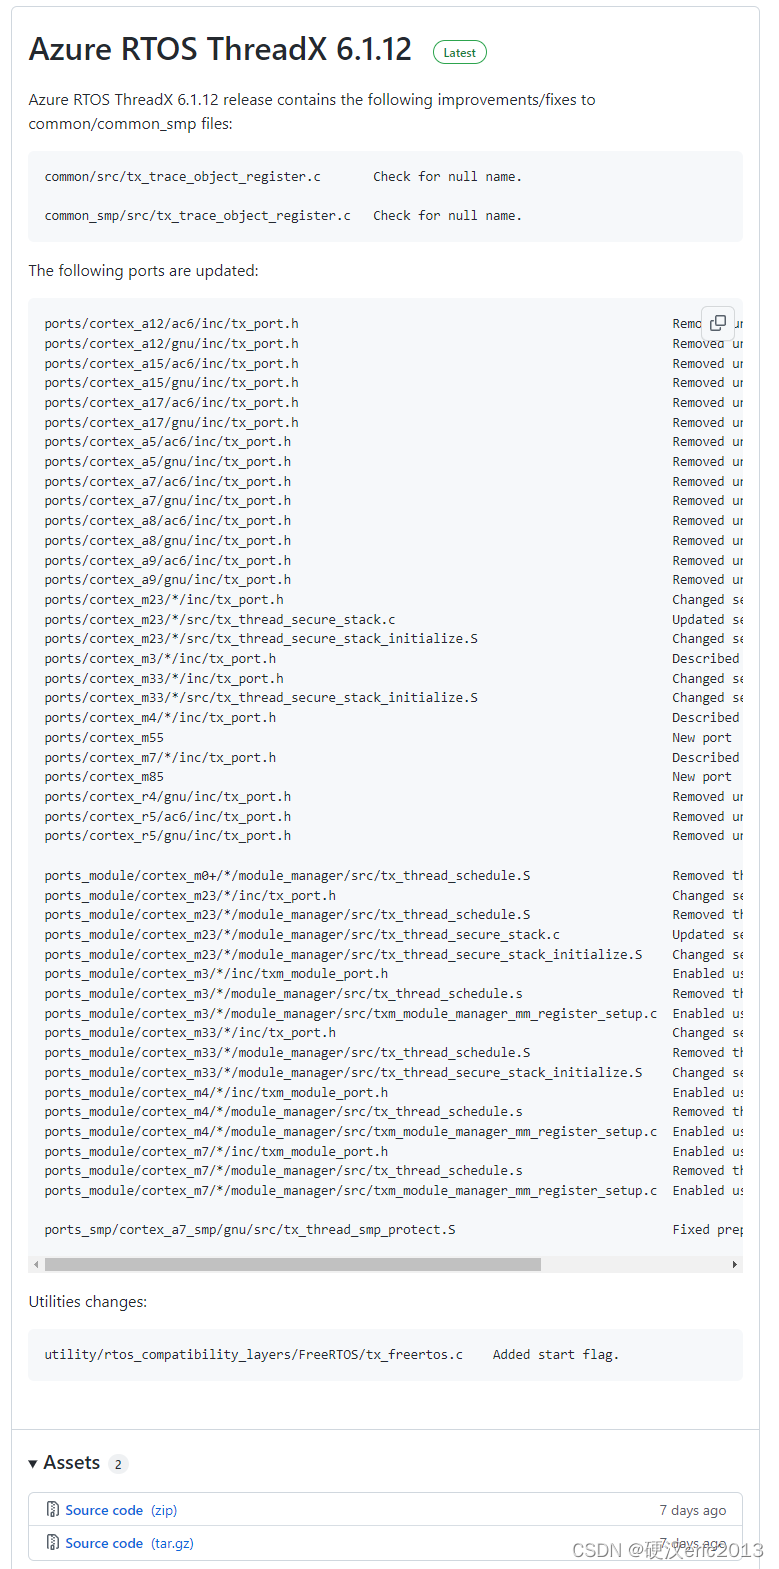Viewport: 779px width, 1569px height.
Task: Collapse the Assets section triangle
Action: click(33, 1463)
